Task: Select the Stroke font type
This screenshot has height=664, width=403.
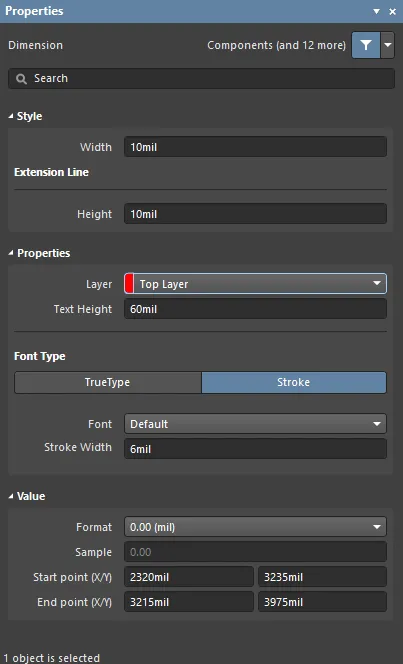Action: tap(294, 382)
